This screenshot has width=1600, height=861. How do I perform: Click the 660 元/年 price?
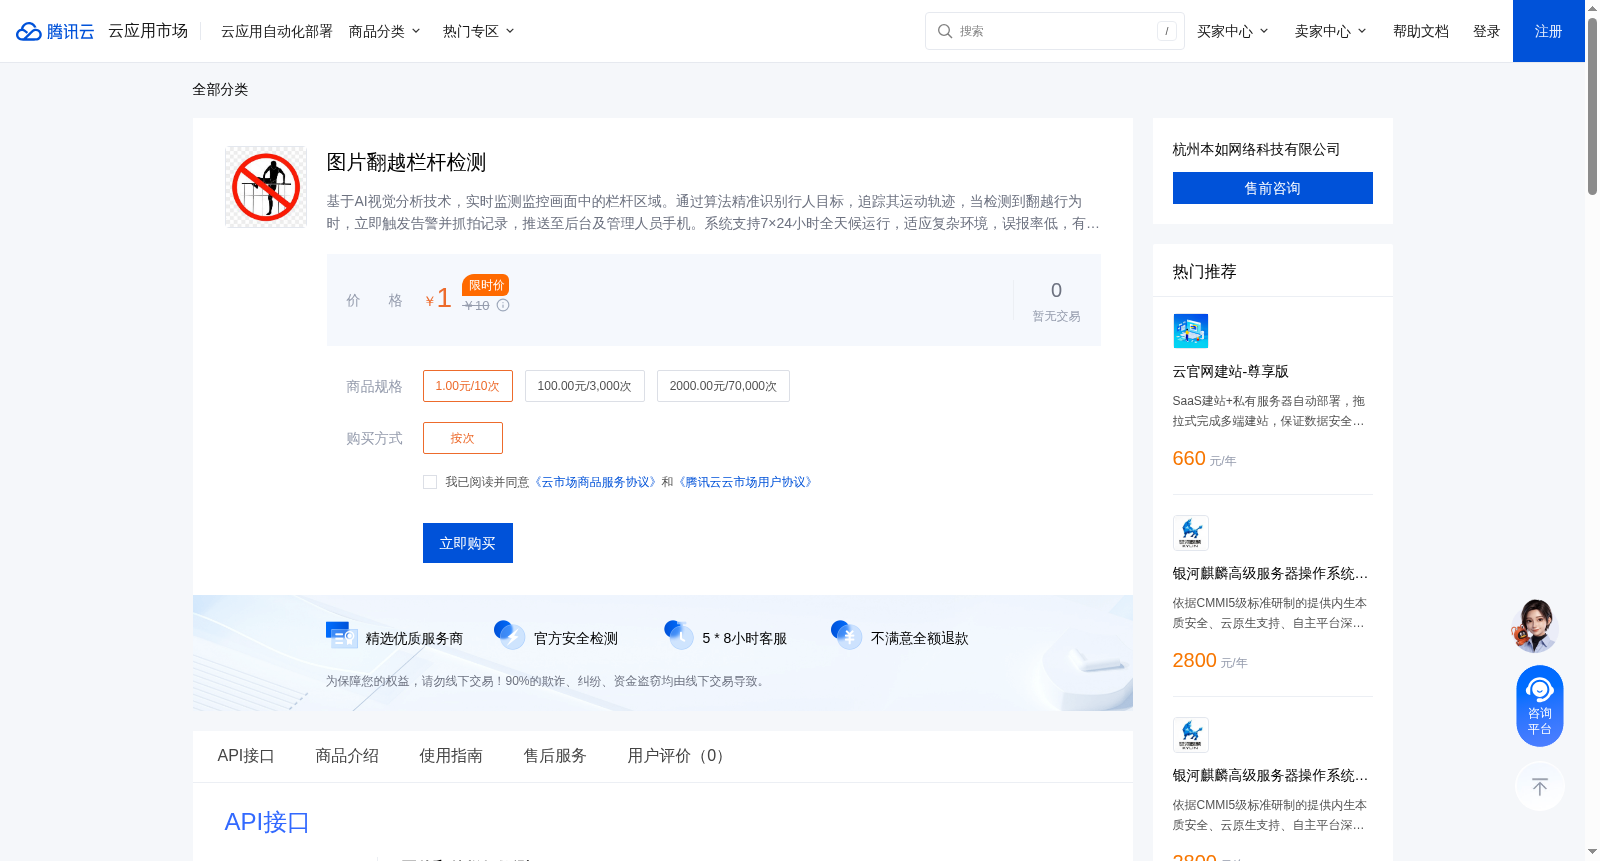[x=1204, y=459]
